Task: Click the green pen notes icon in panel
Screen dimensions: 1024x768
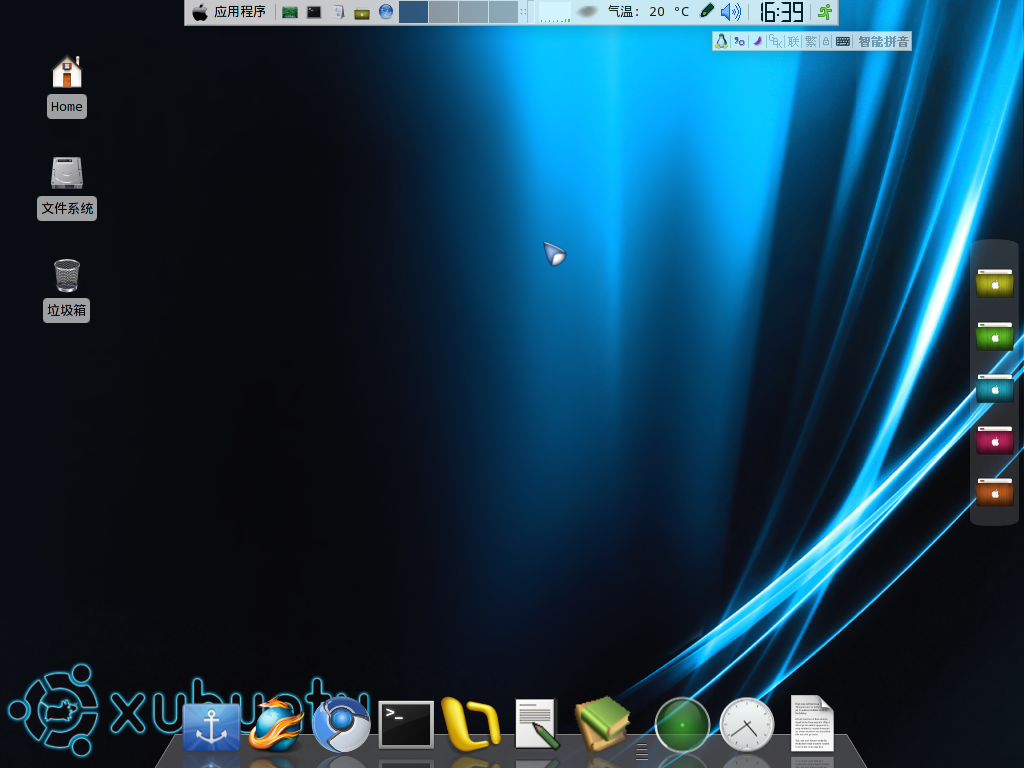Action: tap(707, 11)
